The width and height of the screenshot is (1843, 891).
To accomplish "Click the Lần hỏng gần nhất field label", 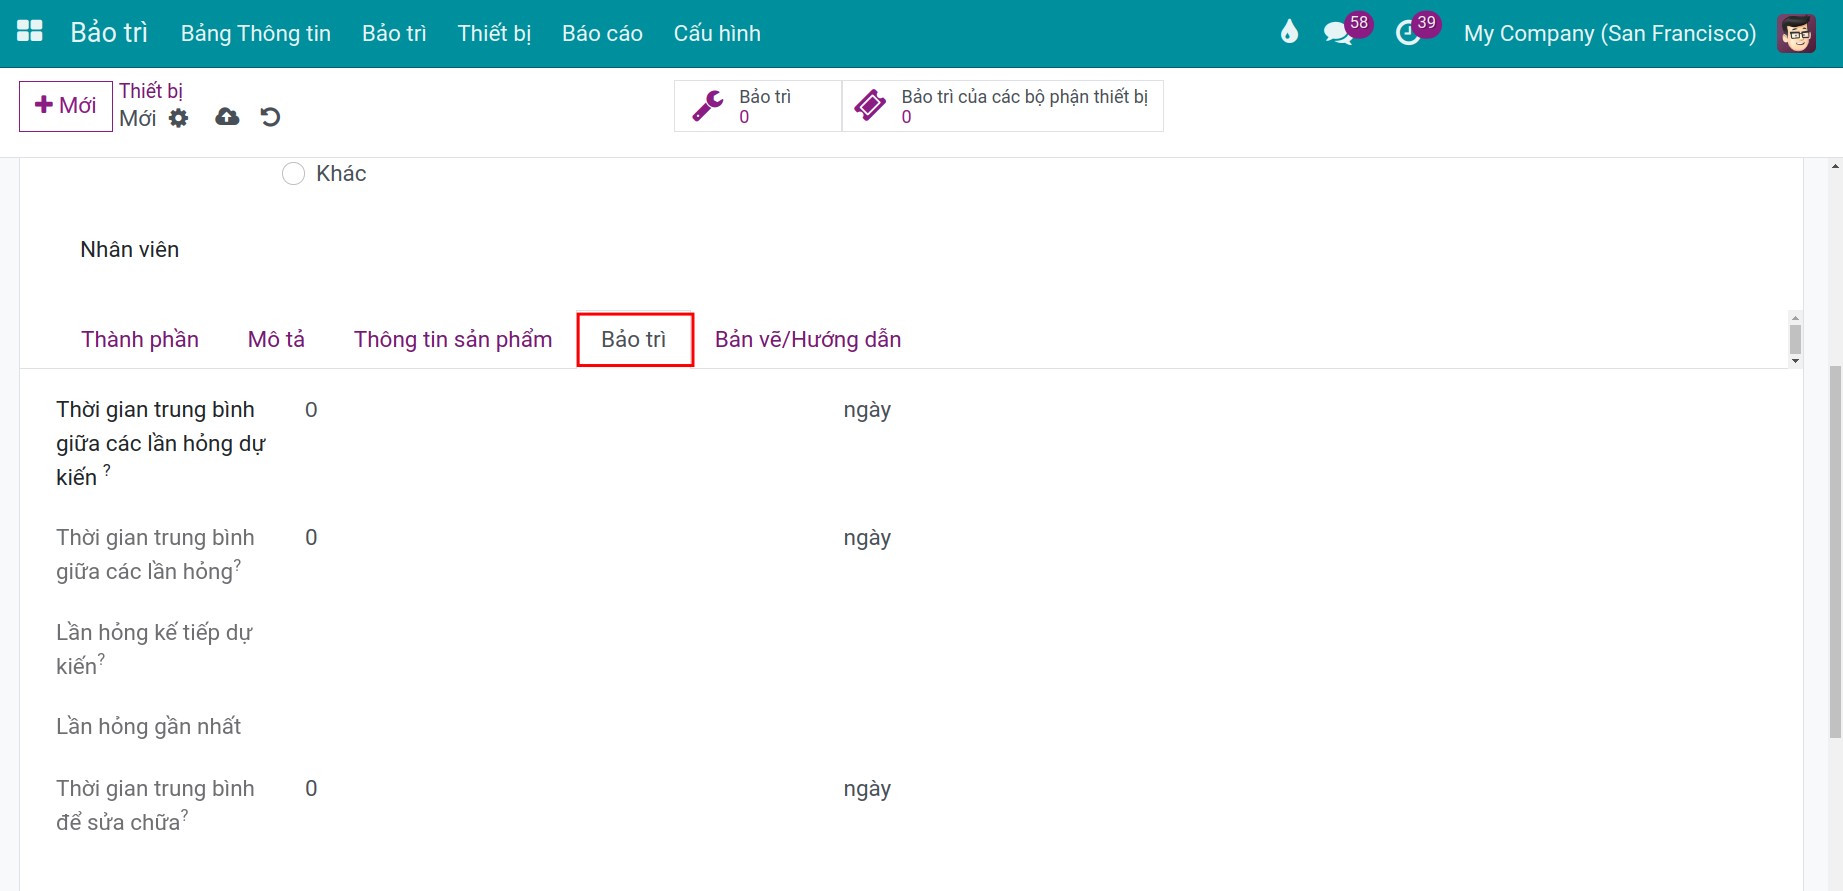I will [149, 727].
